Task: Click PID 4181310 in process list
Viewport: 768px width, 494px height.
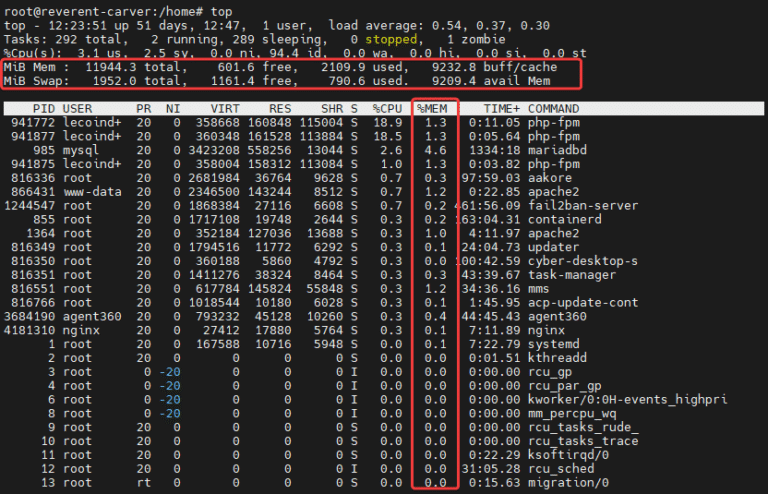Action: coord(29,330)
